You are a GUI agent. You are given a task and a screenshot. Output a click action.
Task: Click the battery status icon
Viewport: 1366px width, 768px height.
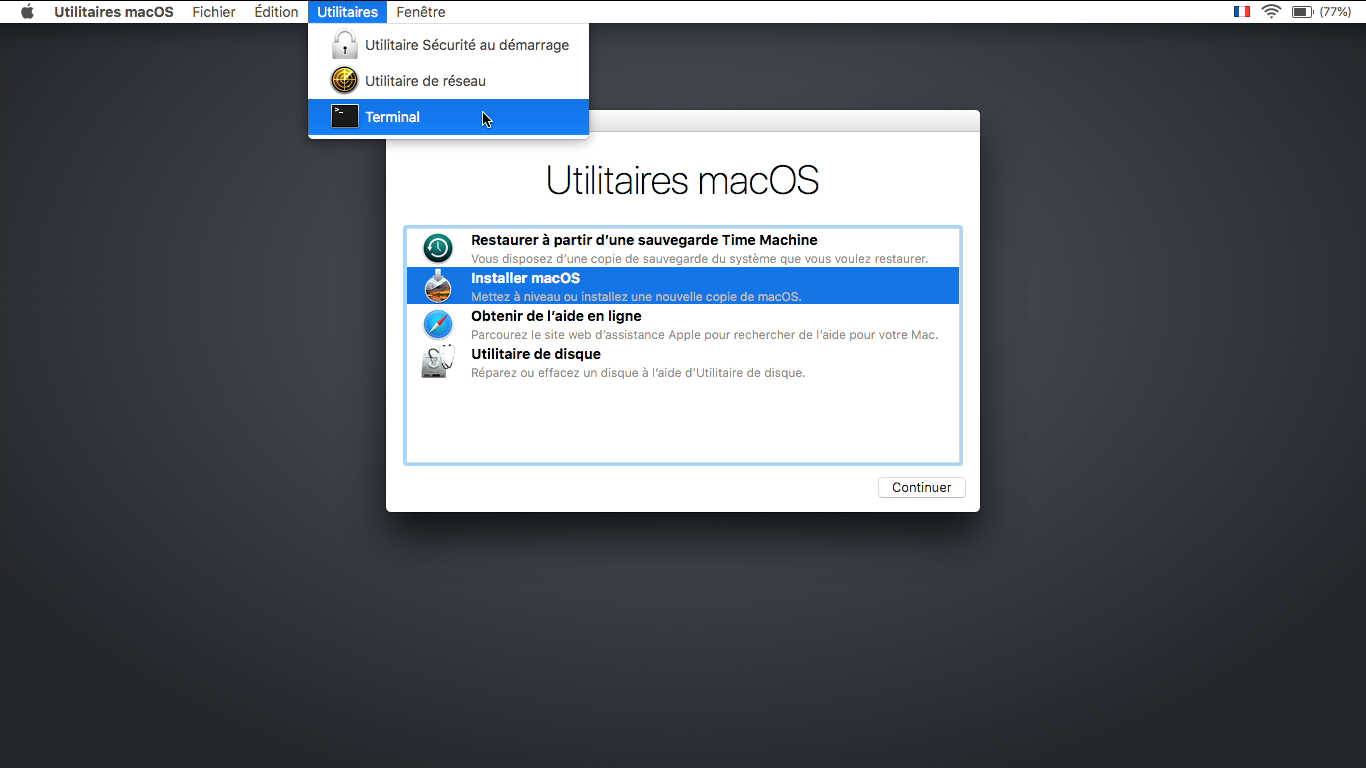point(1302,12)
